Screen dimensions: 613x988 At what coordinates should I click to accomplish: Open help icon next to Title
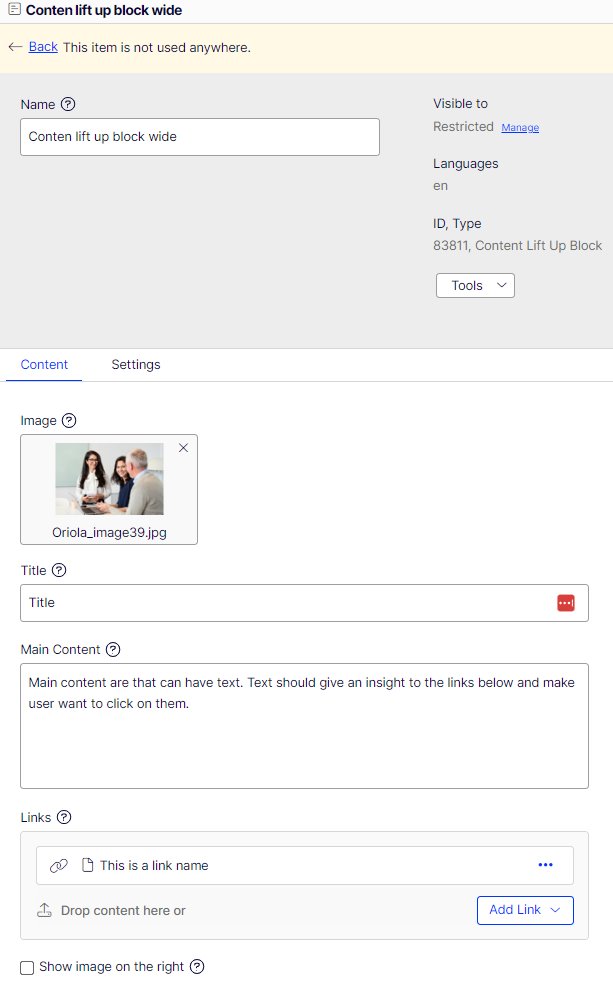point(59,570)
